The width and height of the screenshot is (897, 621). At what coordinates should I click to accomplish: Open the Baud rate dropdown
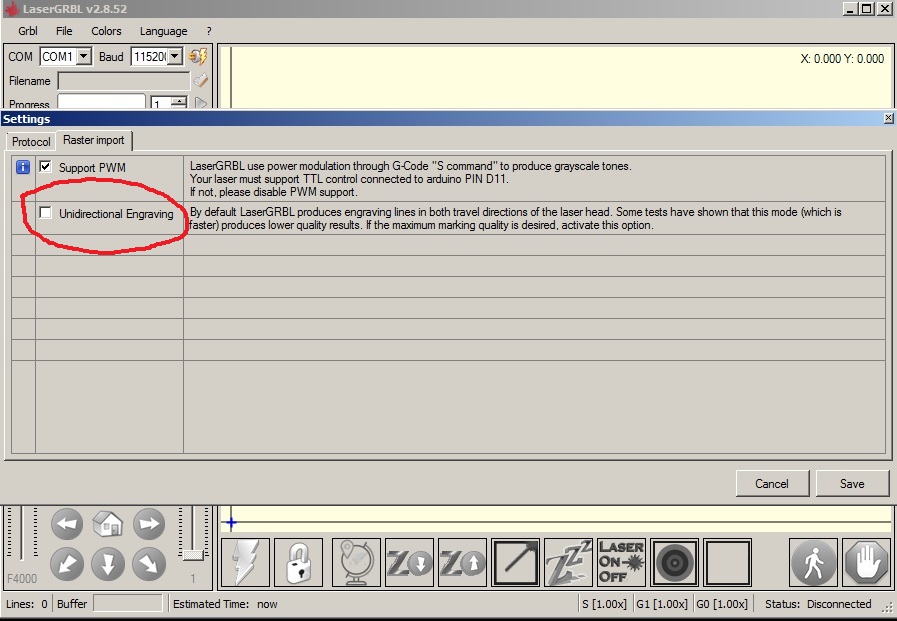pyautogui.click(x=175, y=56)
